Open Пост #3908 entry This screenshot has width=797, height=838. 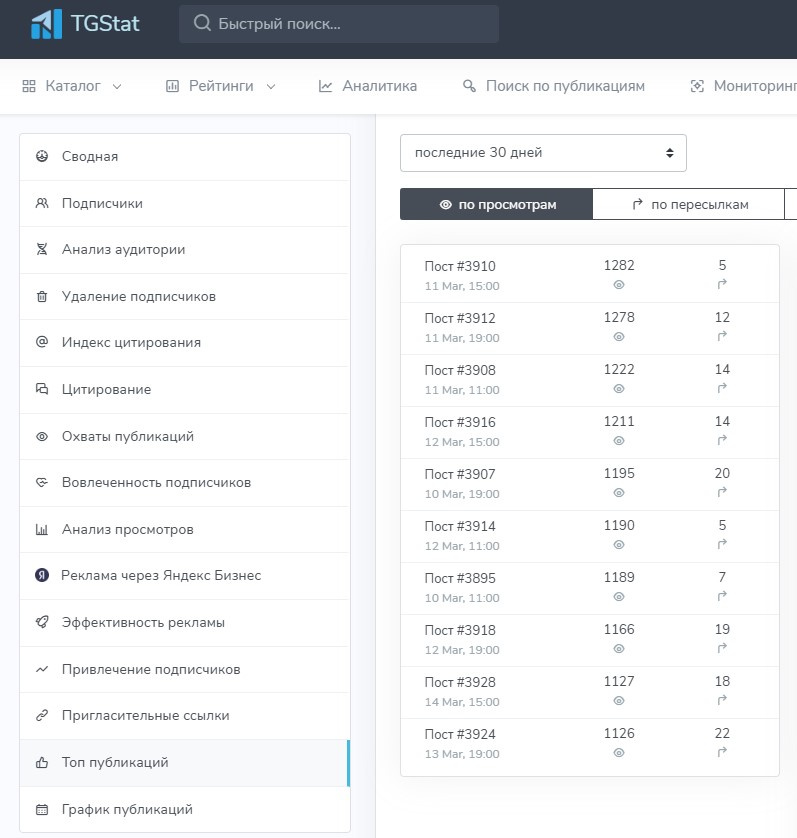[590, 381]
